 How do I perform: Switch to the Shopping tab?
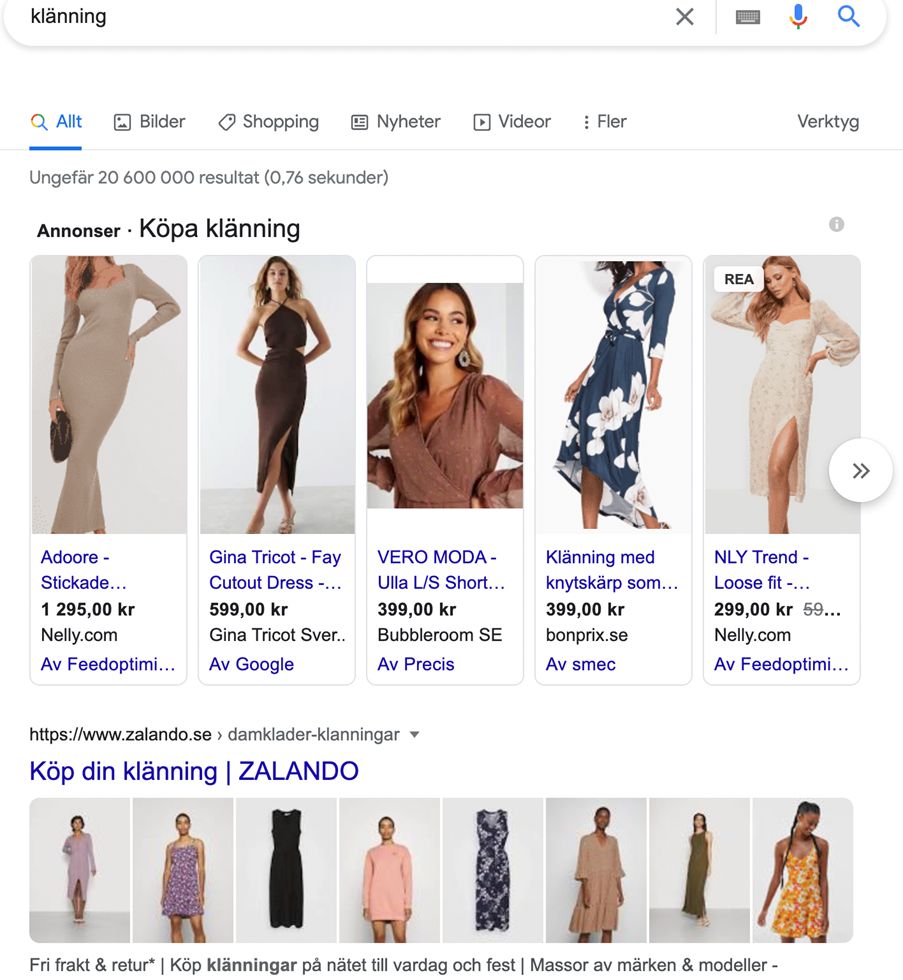pos(268,122)
